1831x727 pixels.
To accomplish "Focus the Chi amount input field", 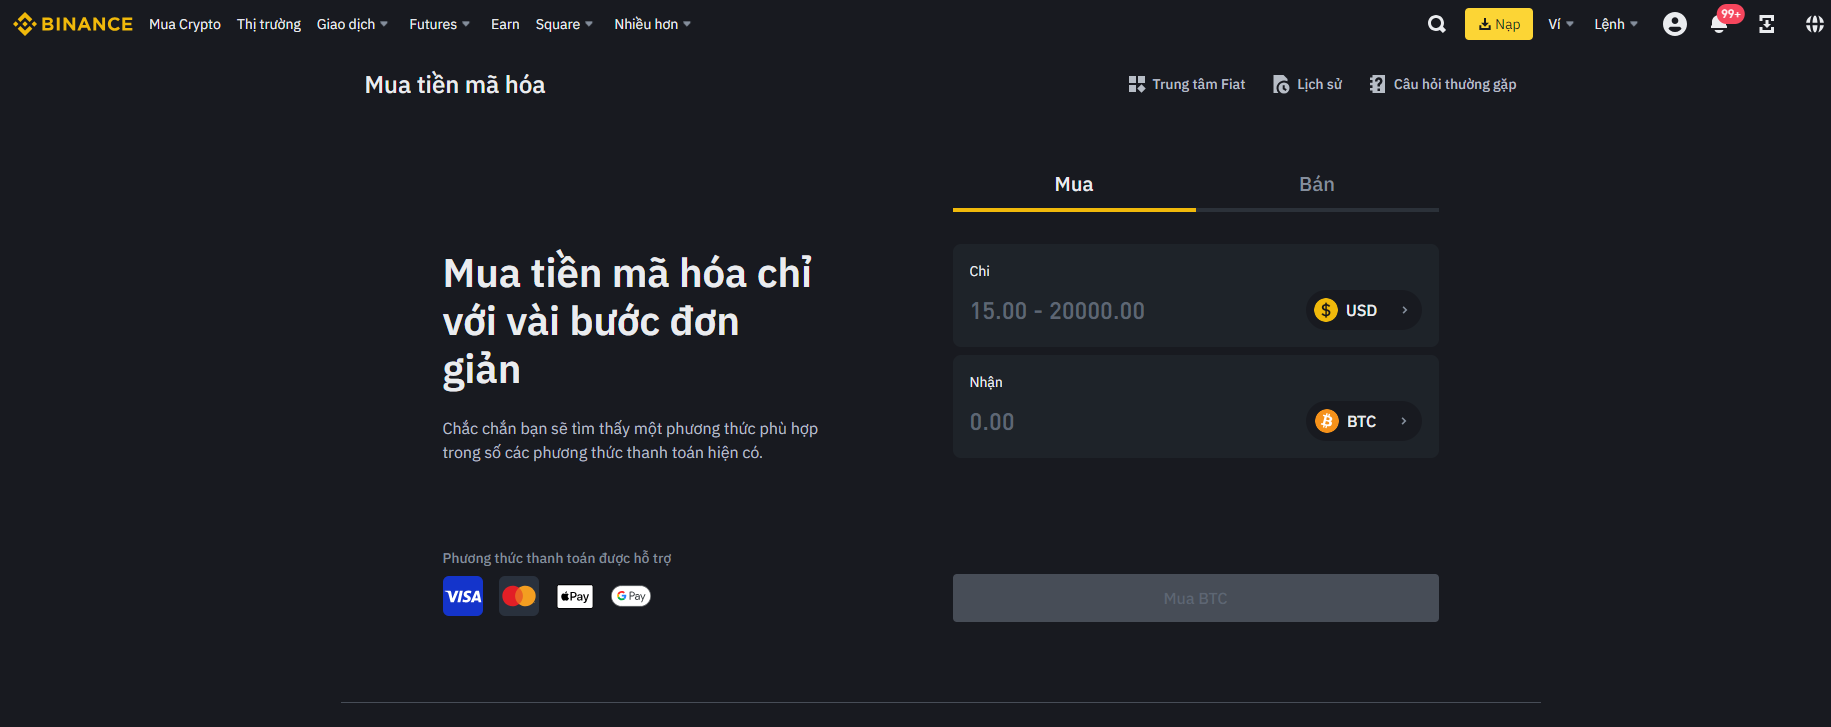I will click(1130, 311).
